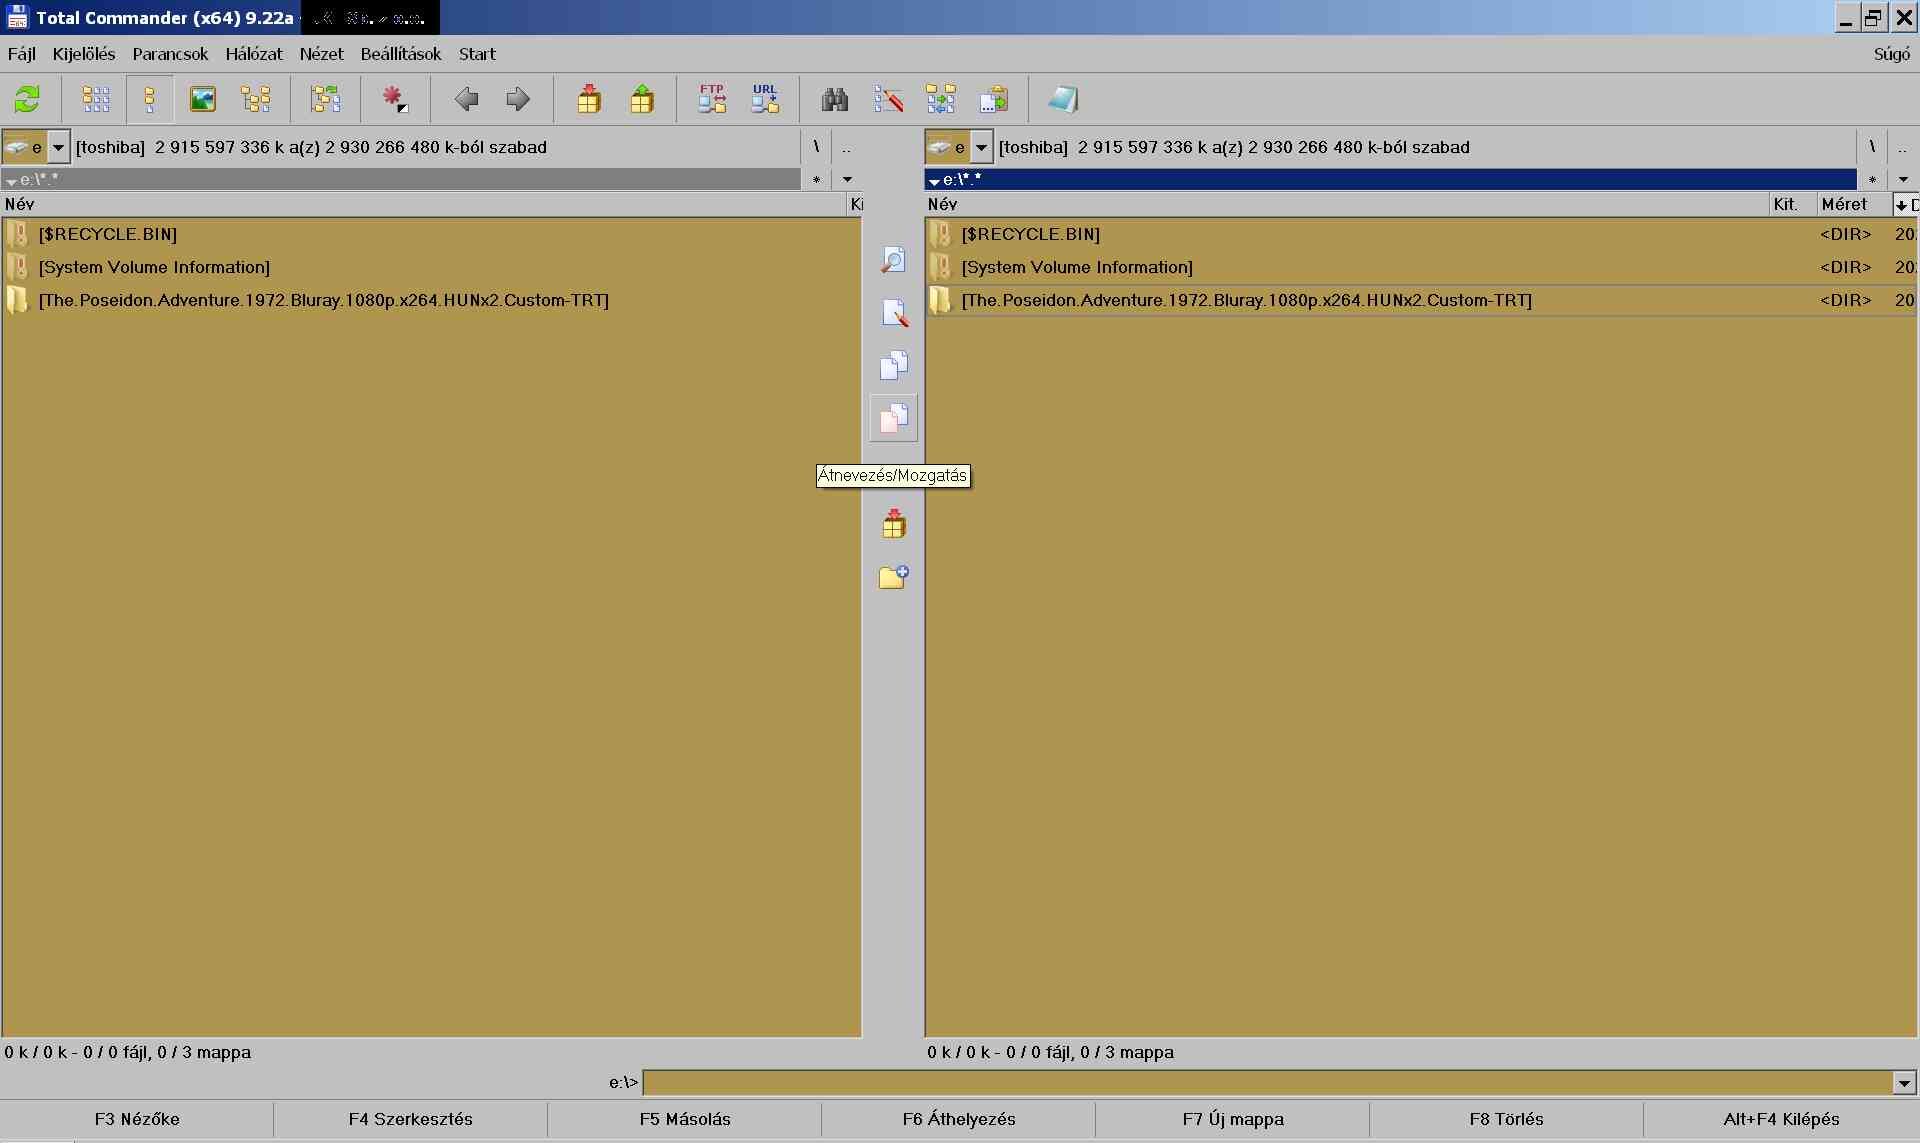Screen dimensions: 1920x1143
Task: Click the Synchronize directories icon
Action: click(x=940, y=99)
